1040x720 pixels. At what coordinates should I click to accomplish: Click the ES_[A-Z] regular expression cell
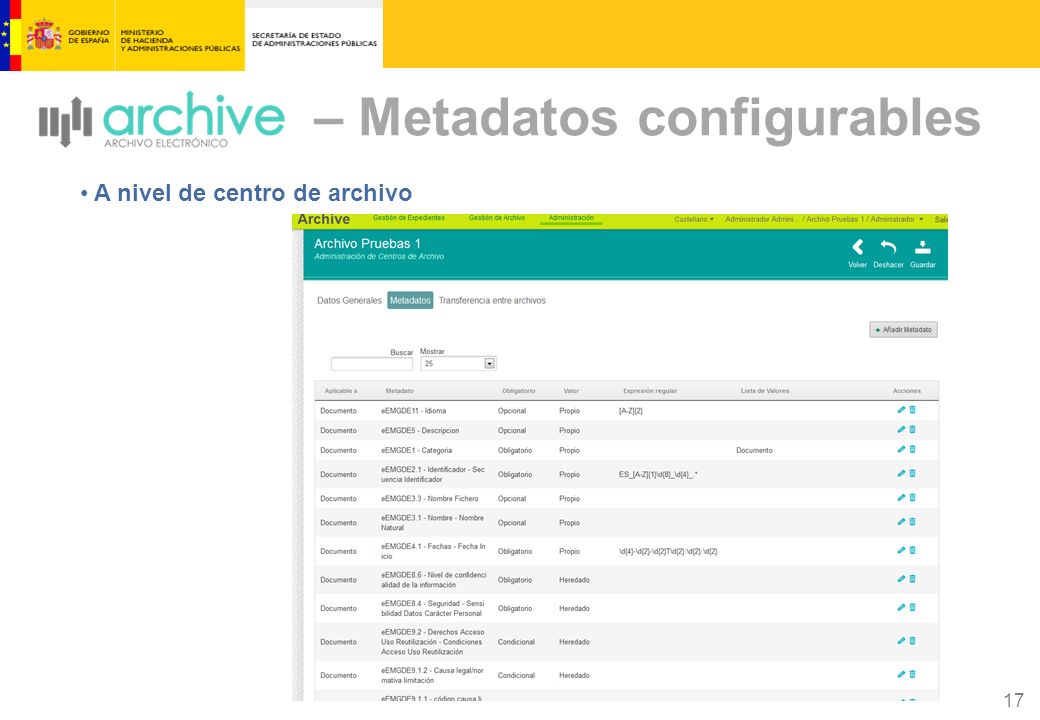coord(658,475)
